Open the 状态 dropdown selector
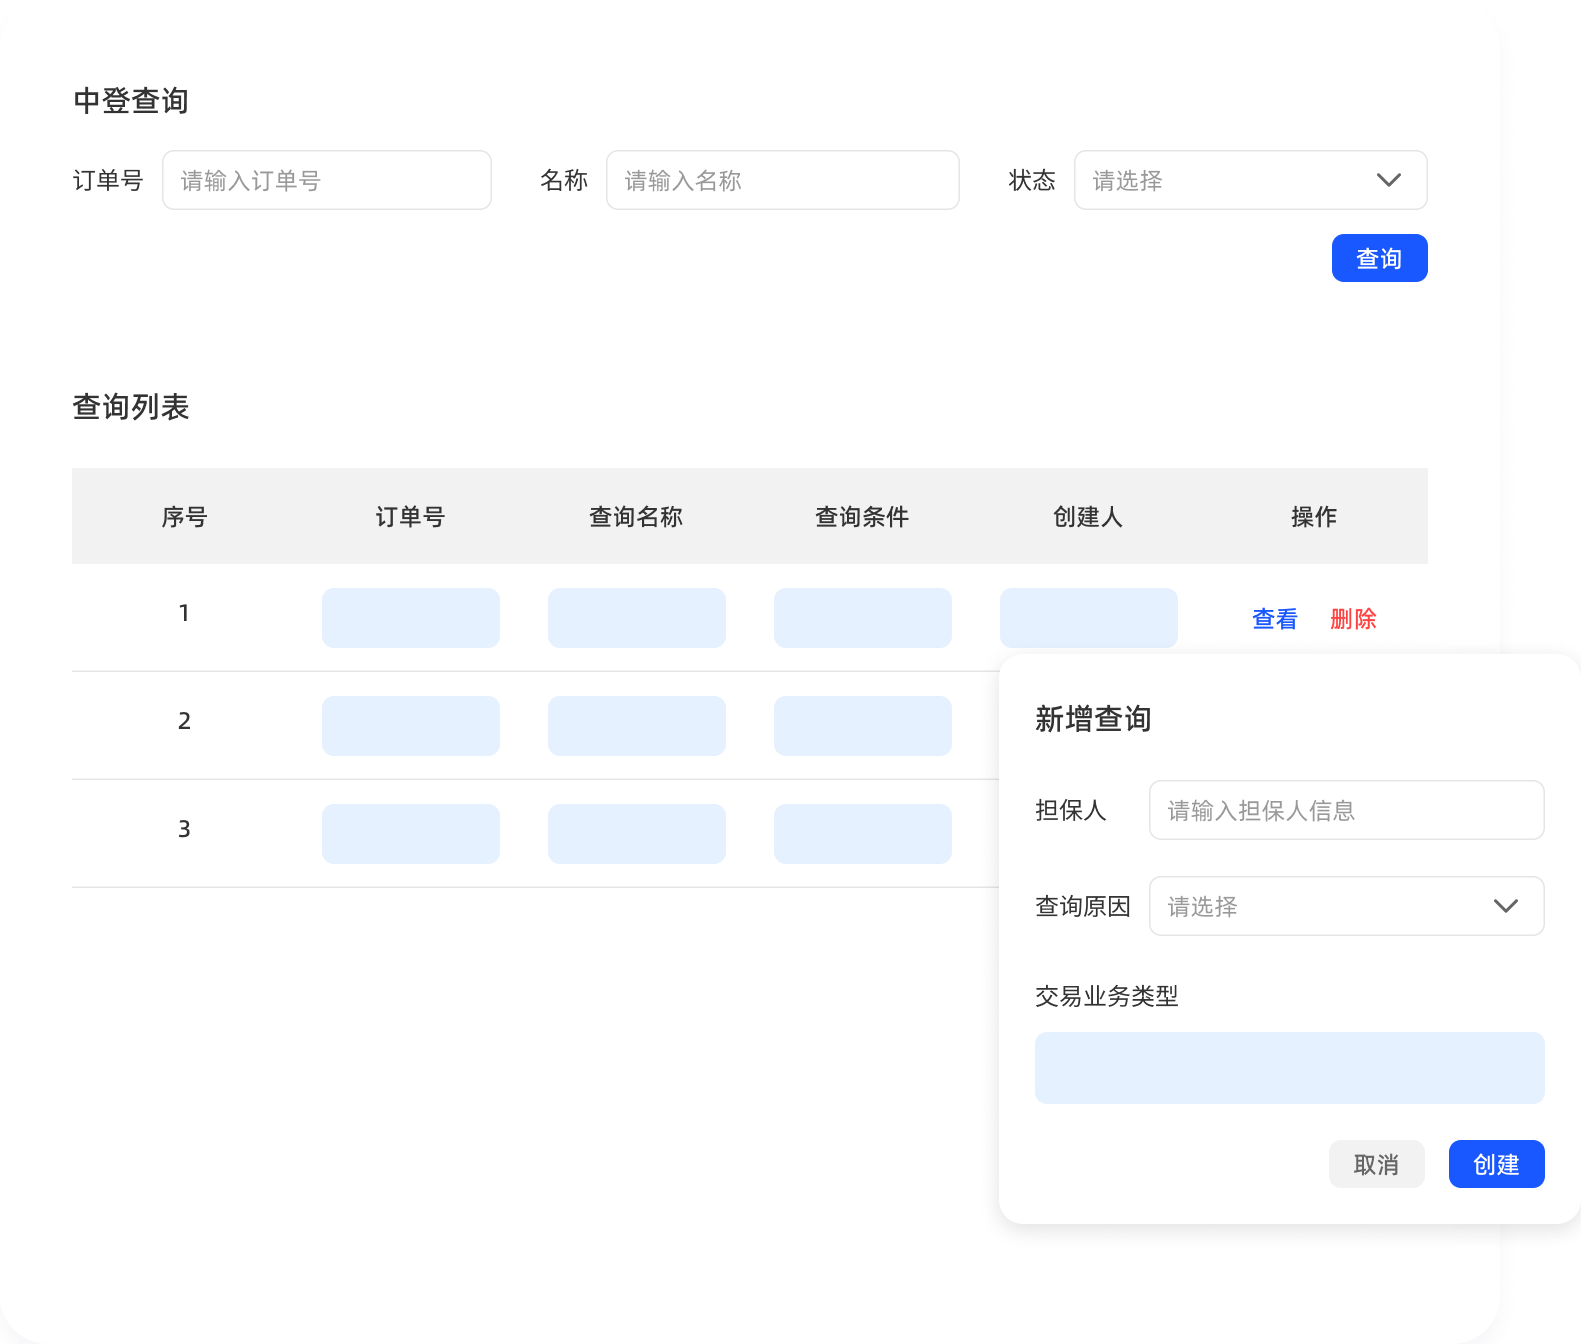 click(x=1230, y=180)
